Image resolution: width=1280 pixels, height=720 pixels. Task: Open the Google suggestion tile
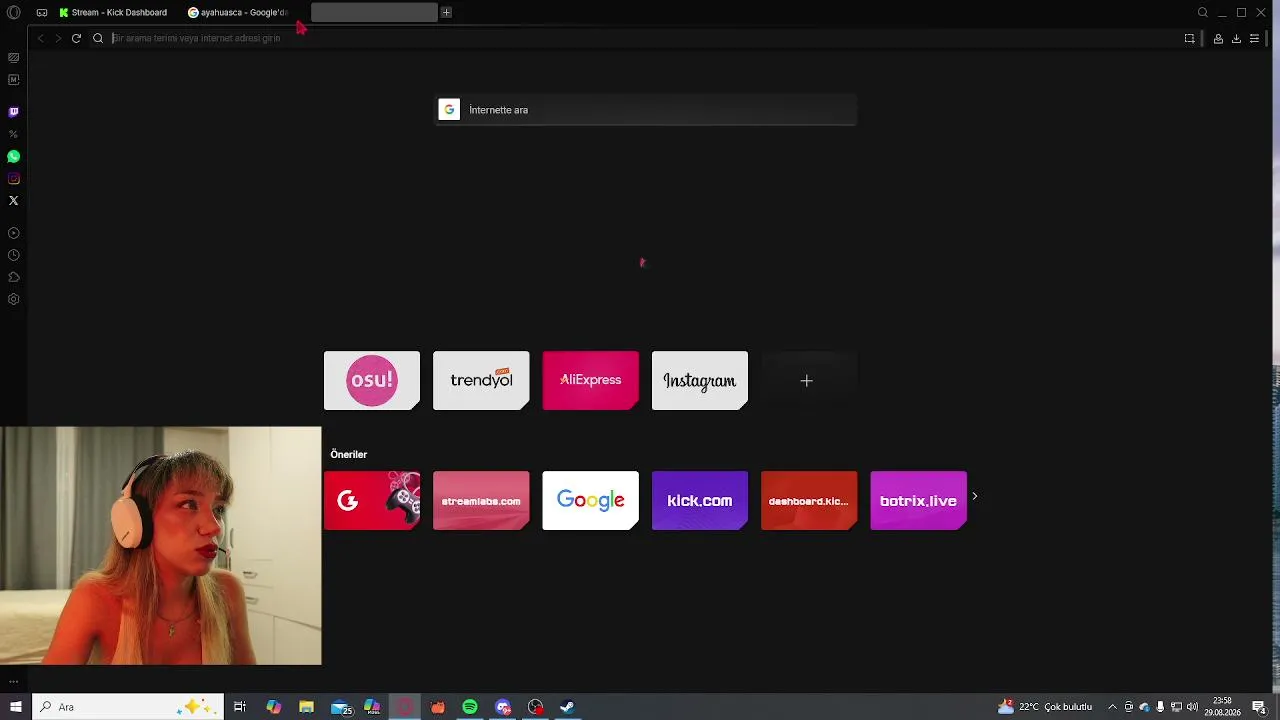coord(590,500)
